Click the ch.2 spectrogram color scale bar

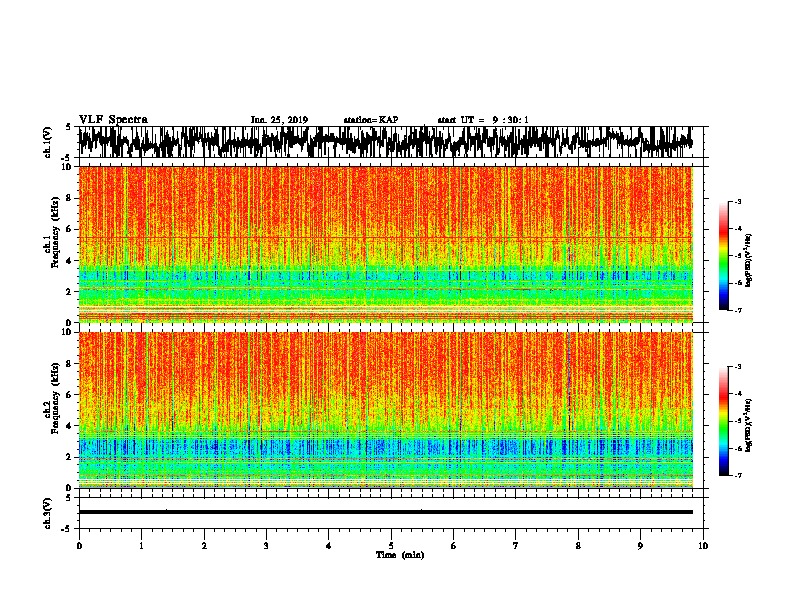[x=724, y=421]
